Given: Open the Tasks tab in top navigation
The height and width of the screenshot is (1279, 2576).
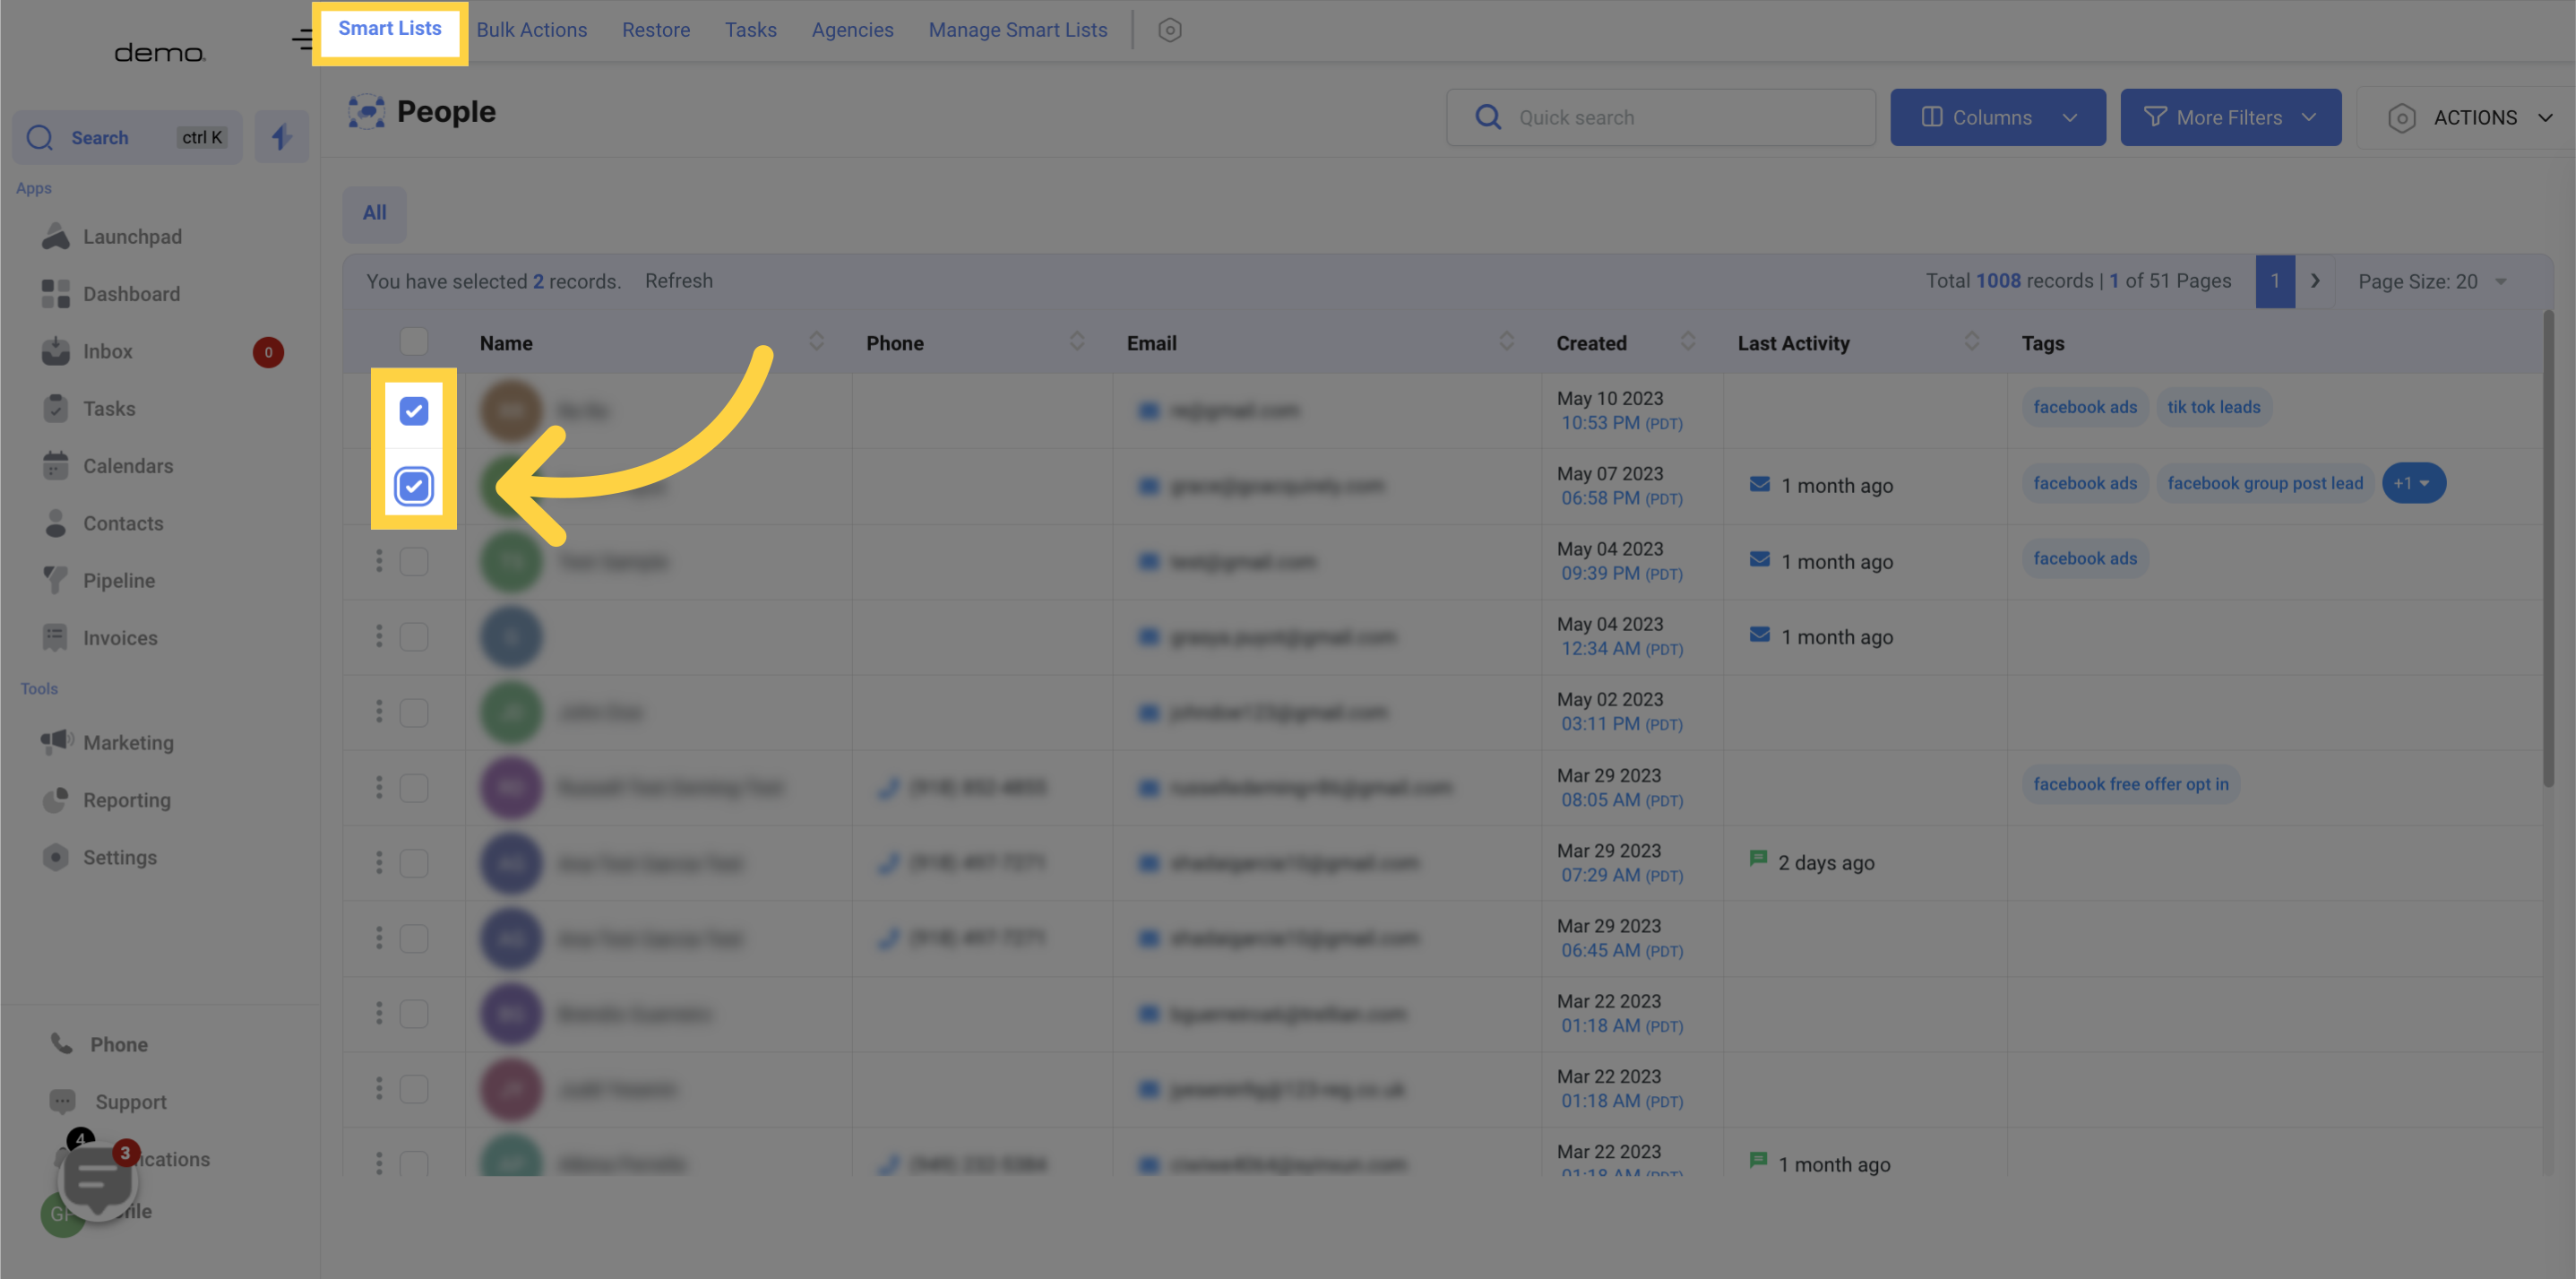Looking at the screenshot, I should (750, 30).
